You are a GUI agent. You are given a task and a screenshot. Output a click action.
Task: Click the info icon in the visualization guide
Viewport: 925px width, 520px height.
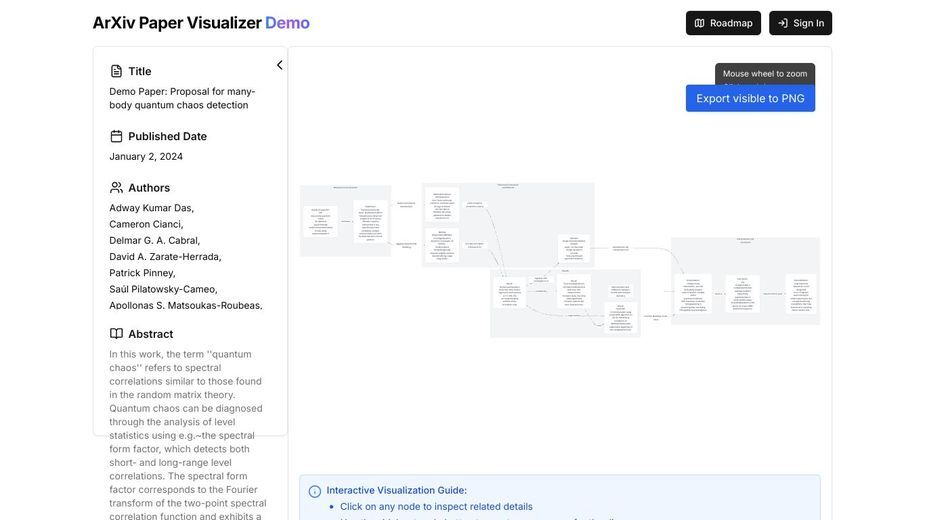[315, 491]
